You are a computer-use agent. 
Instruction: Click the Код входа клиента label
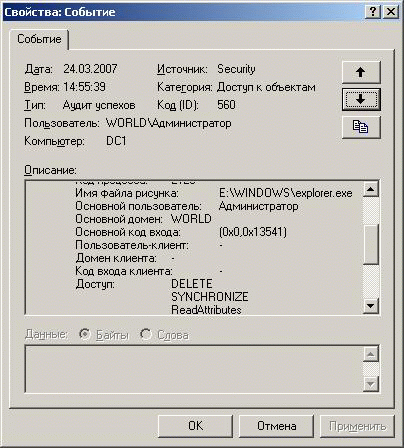[x=124, y=271]
